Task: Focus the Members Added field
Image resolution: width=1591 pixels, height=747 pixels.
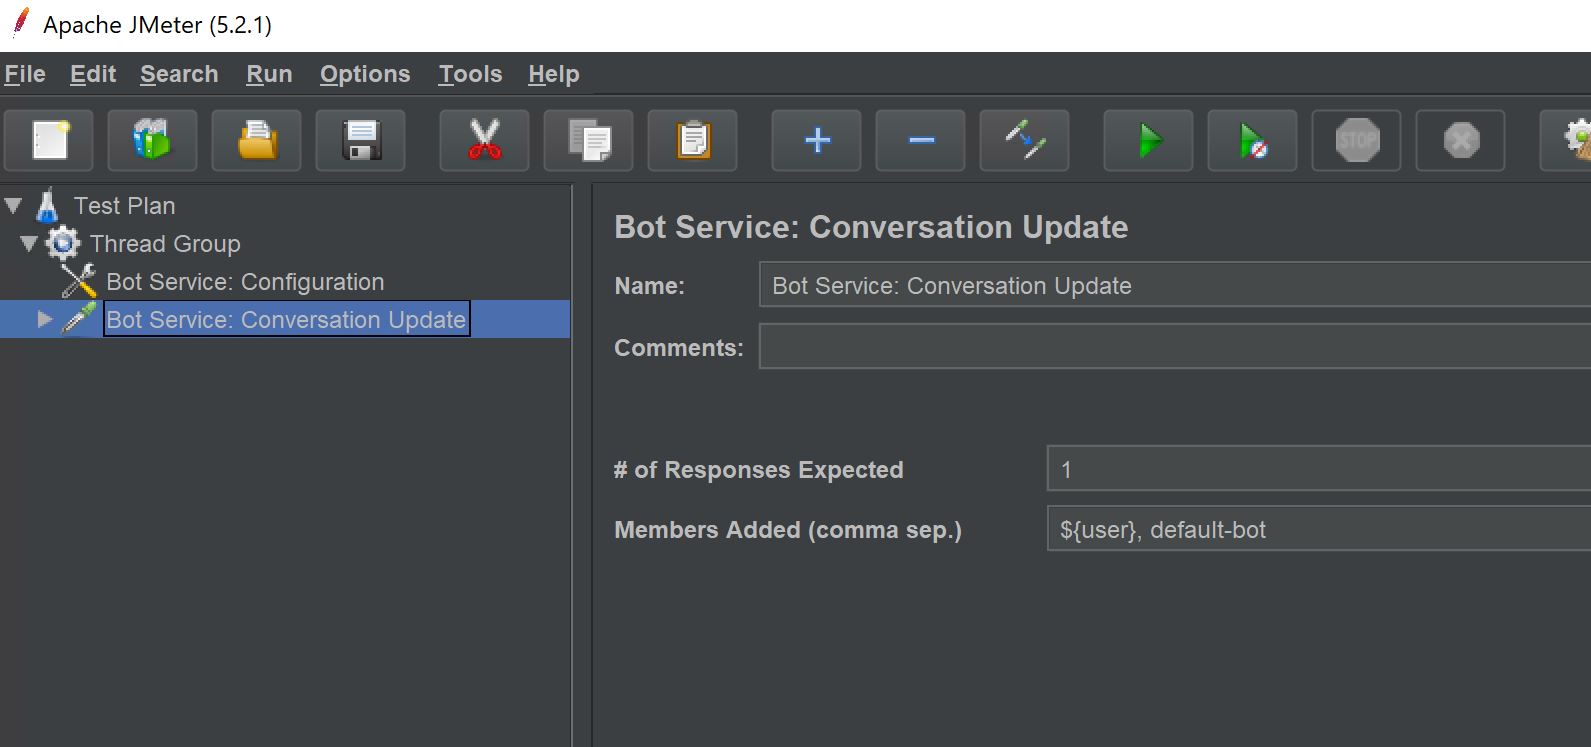Action: (1319, 528)
